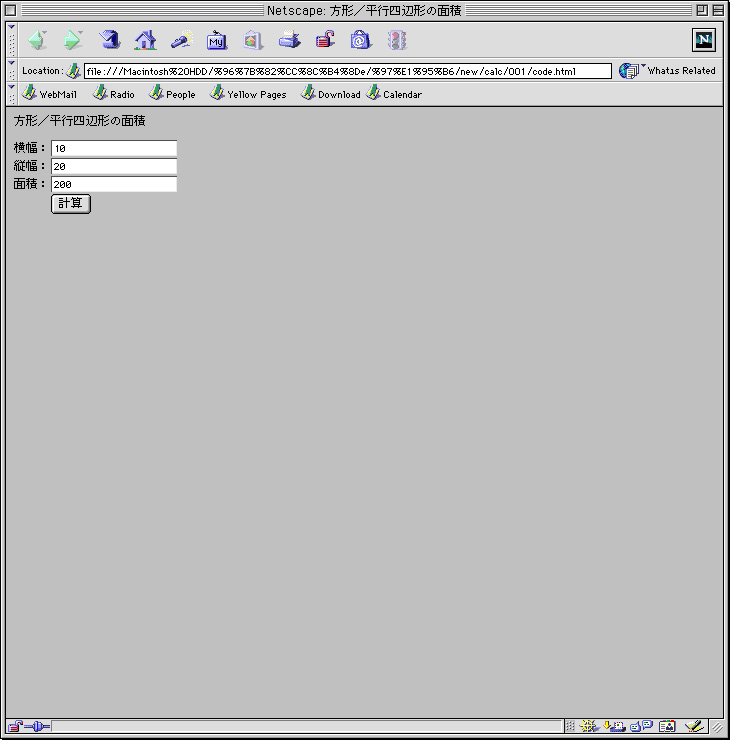This screenshot has height=740, width=730.
Task: Open WebMail personal toolbar link
Action: pos(50,94)
